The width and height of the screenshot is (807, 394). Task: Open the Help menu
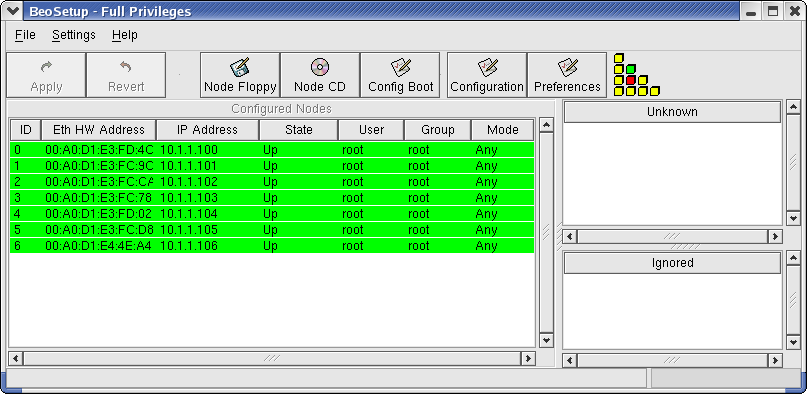125,35
